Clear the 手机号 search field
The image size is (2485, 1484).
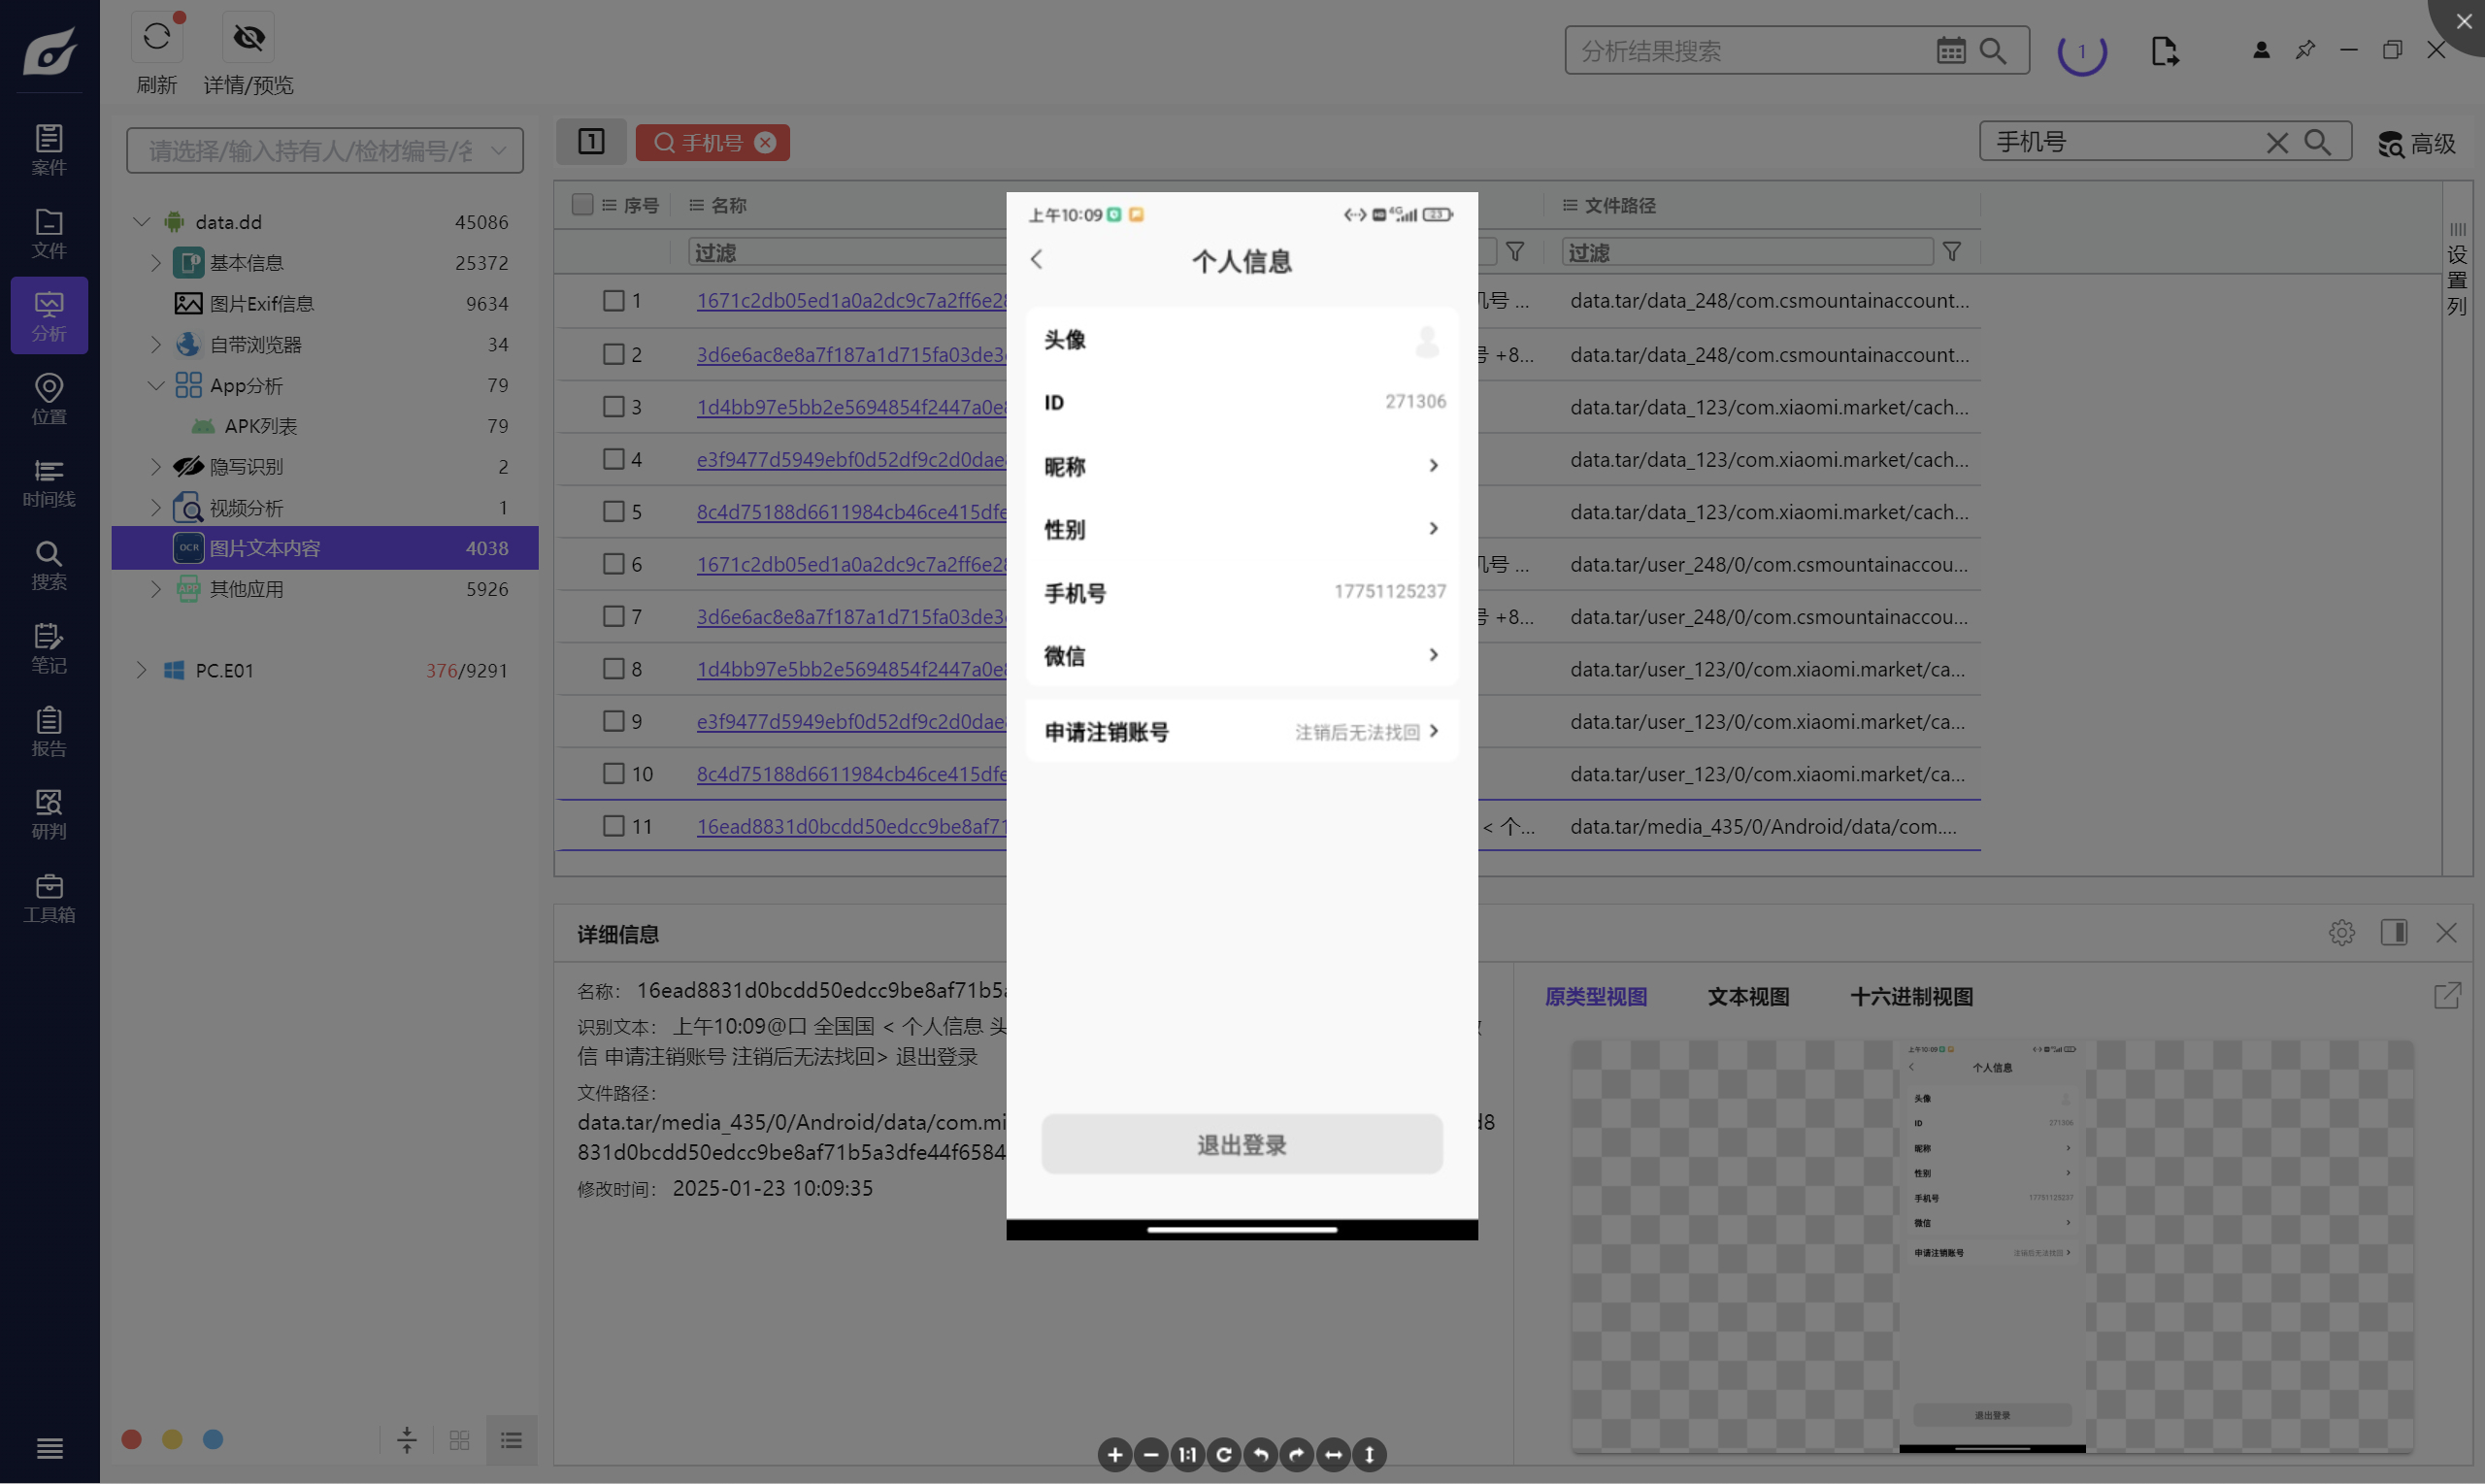[2277, 143]
